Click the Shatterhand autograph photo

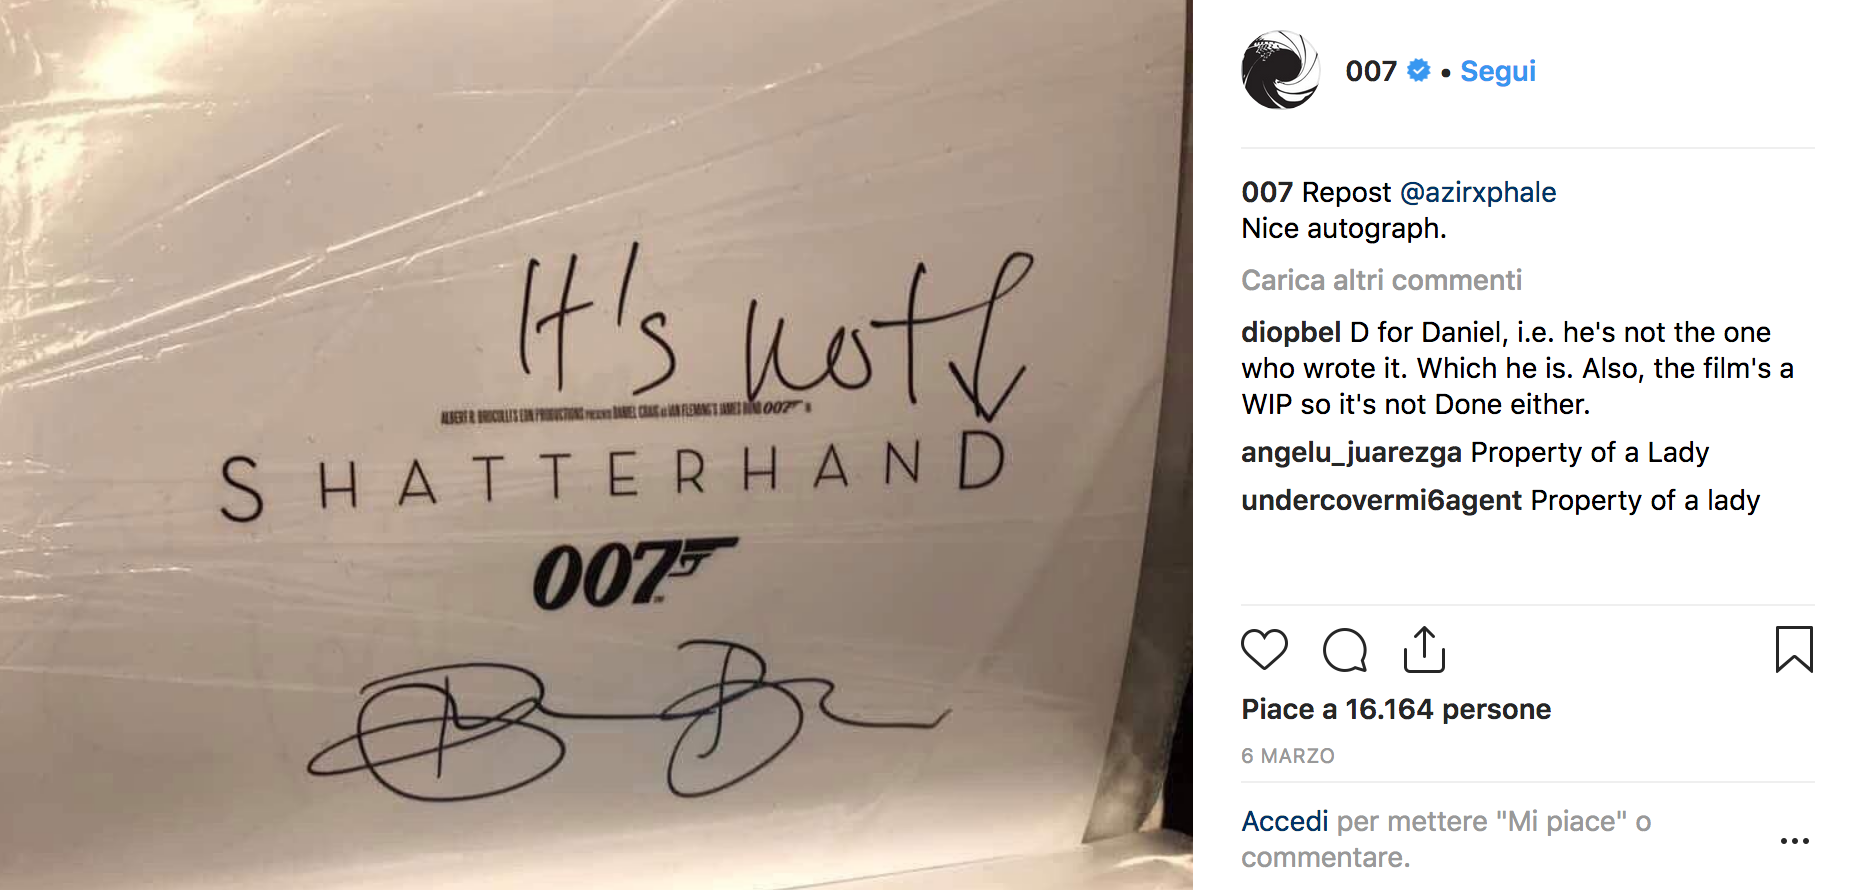[596, 445]
